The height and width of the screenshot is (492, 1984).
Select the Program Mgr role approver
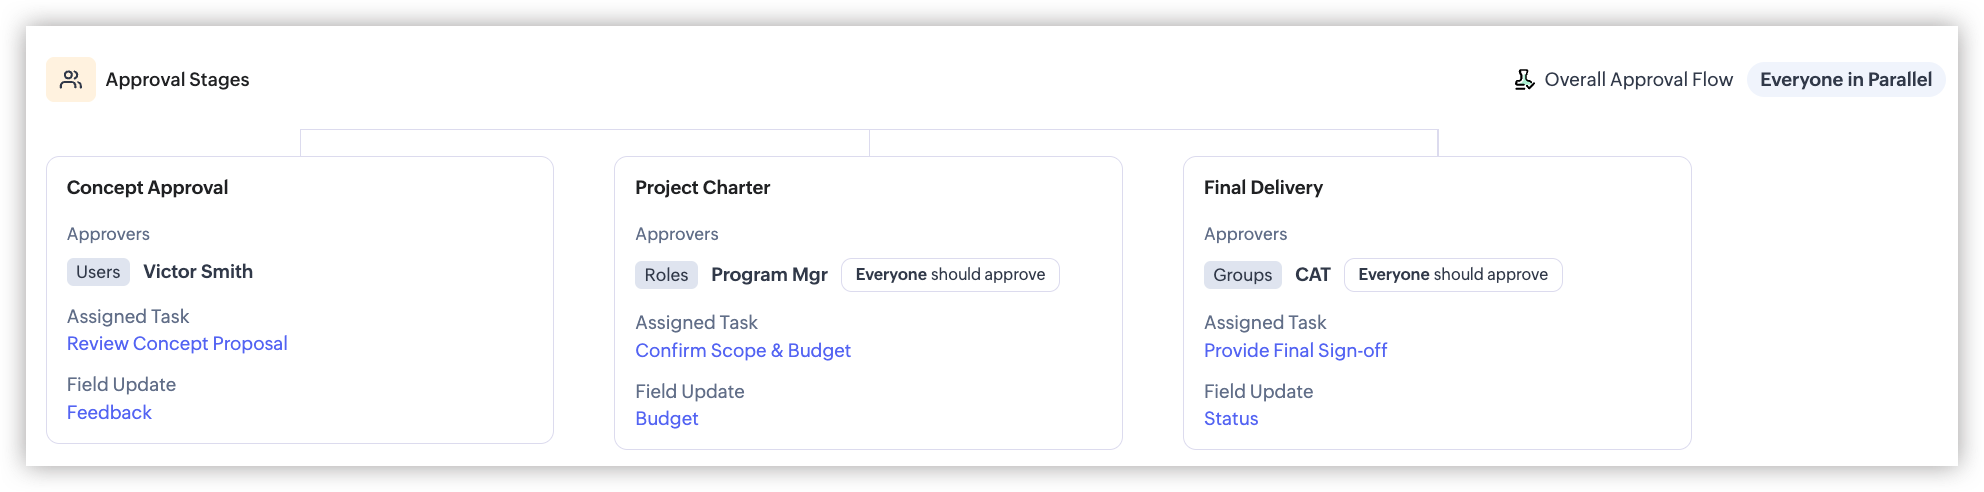769,275
